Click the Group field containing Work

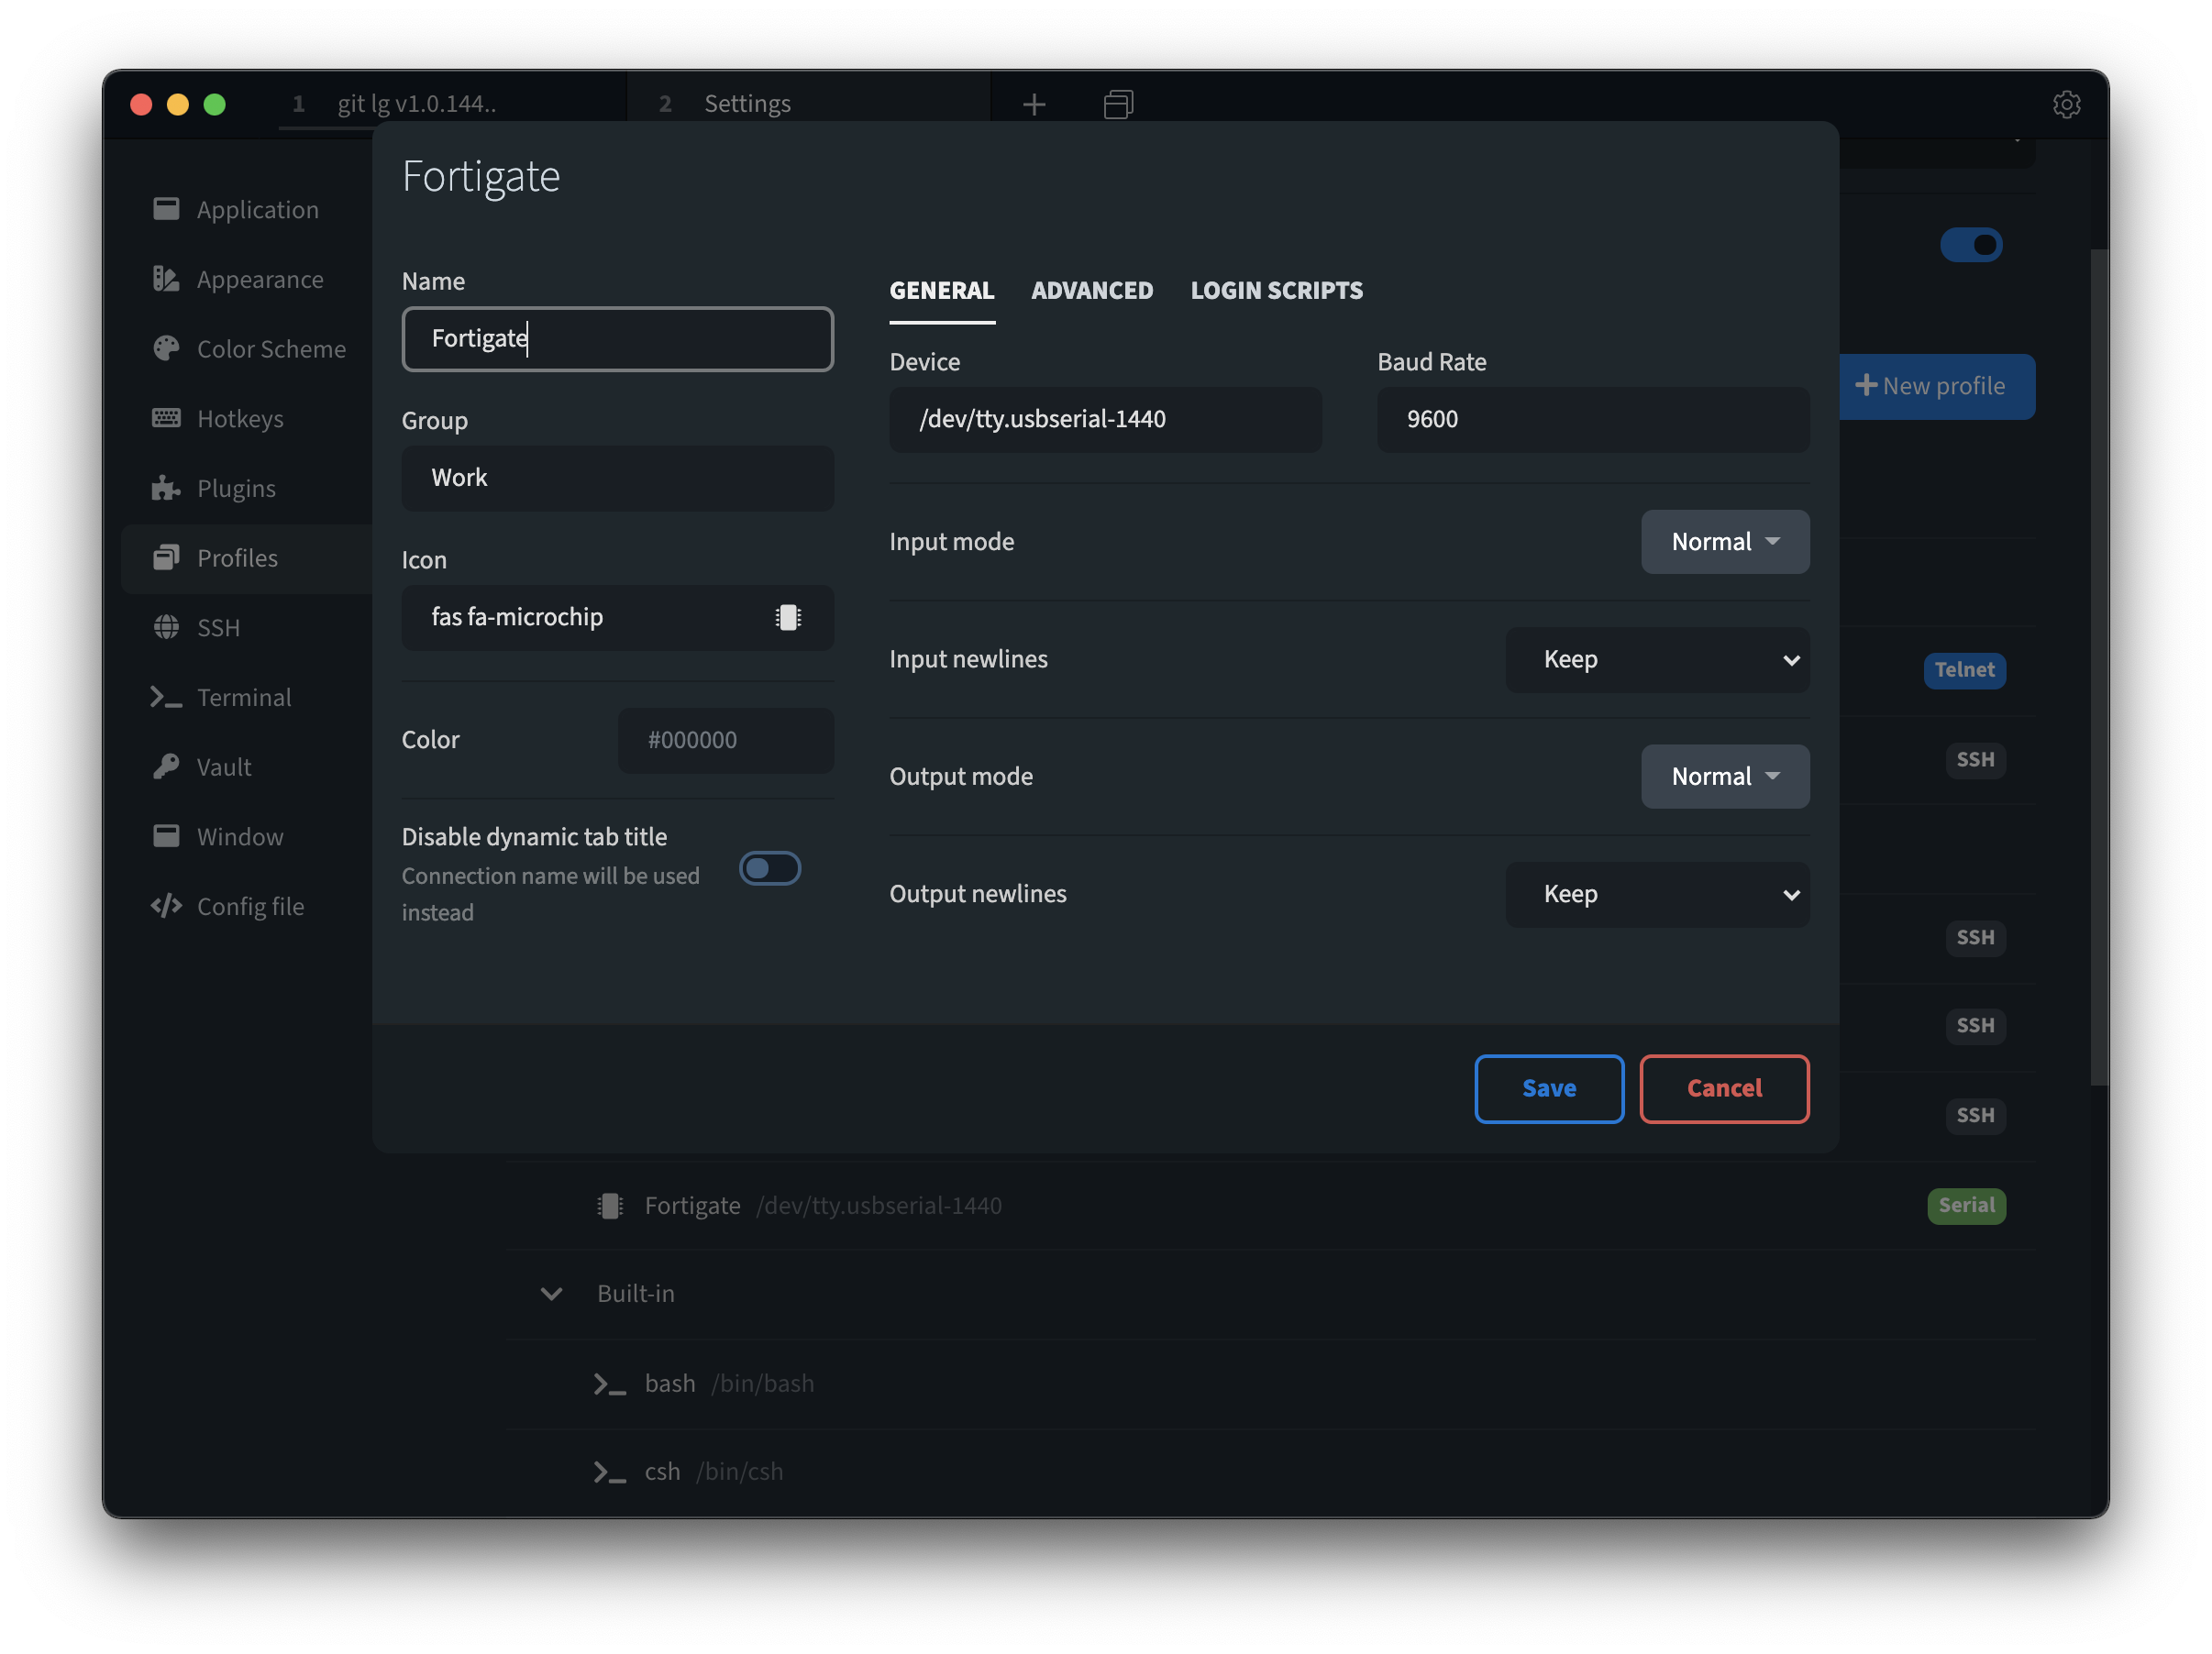617,478
